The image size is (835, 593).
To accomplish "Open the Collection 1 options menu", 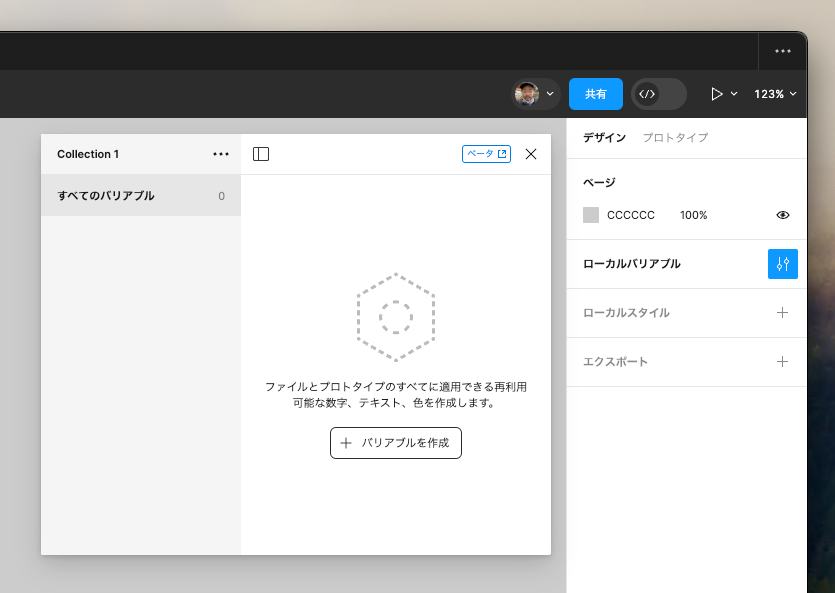I will point(221,153).
